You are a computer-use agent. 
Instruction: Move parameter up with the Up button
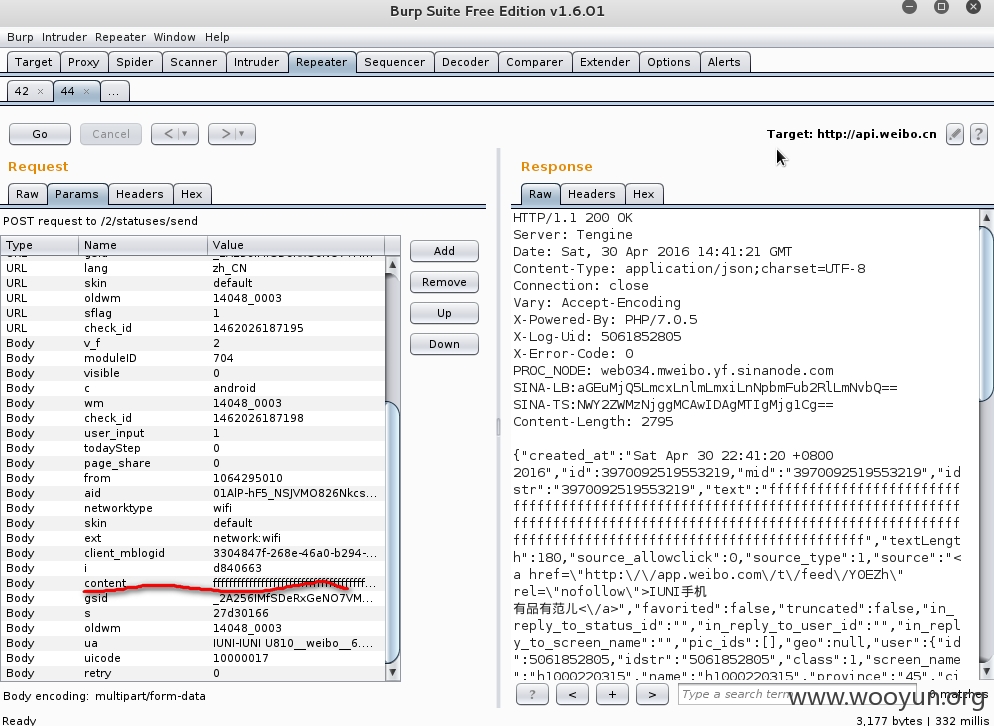444,313
